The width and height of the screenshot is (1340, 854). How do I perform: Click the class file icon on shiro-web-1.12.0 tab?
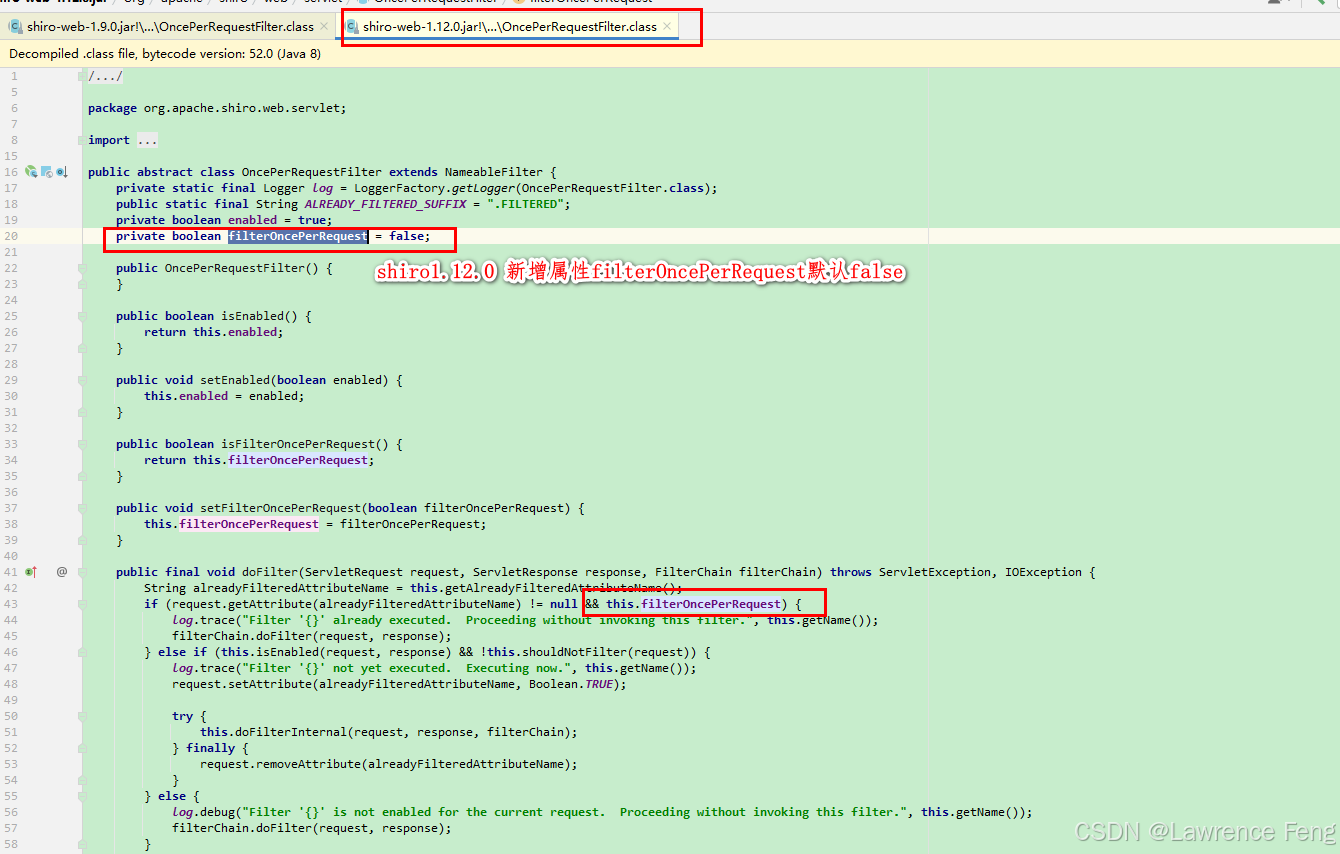click(x=352, y=27)
